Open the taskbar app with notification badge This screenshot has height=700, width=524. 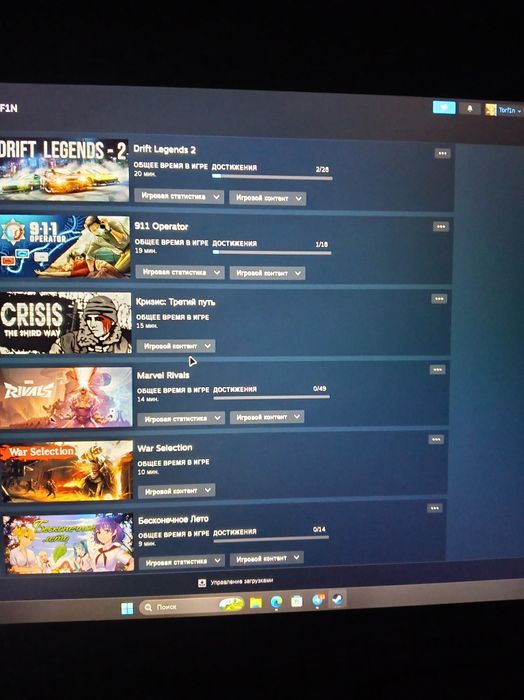318,600
